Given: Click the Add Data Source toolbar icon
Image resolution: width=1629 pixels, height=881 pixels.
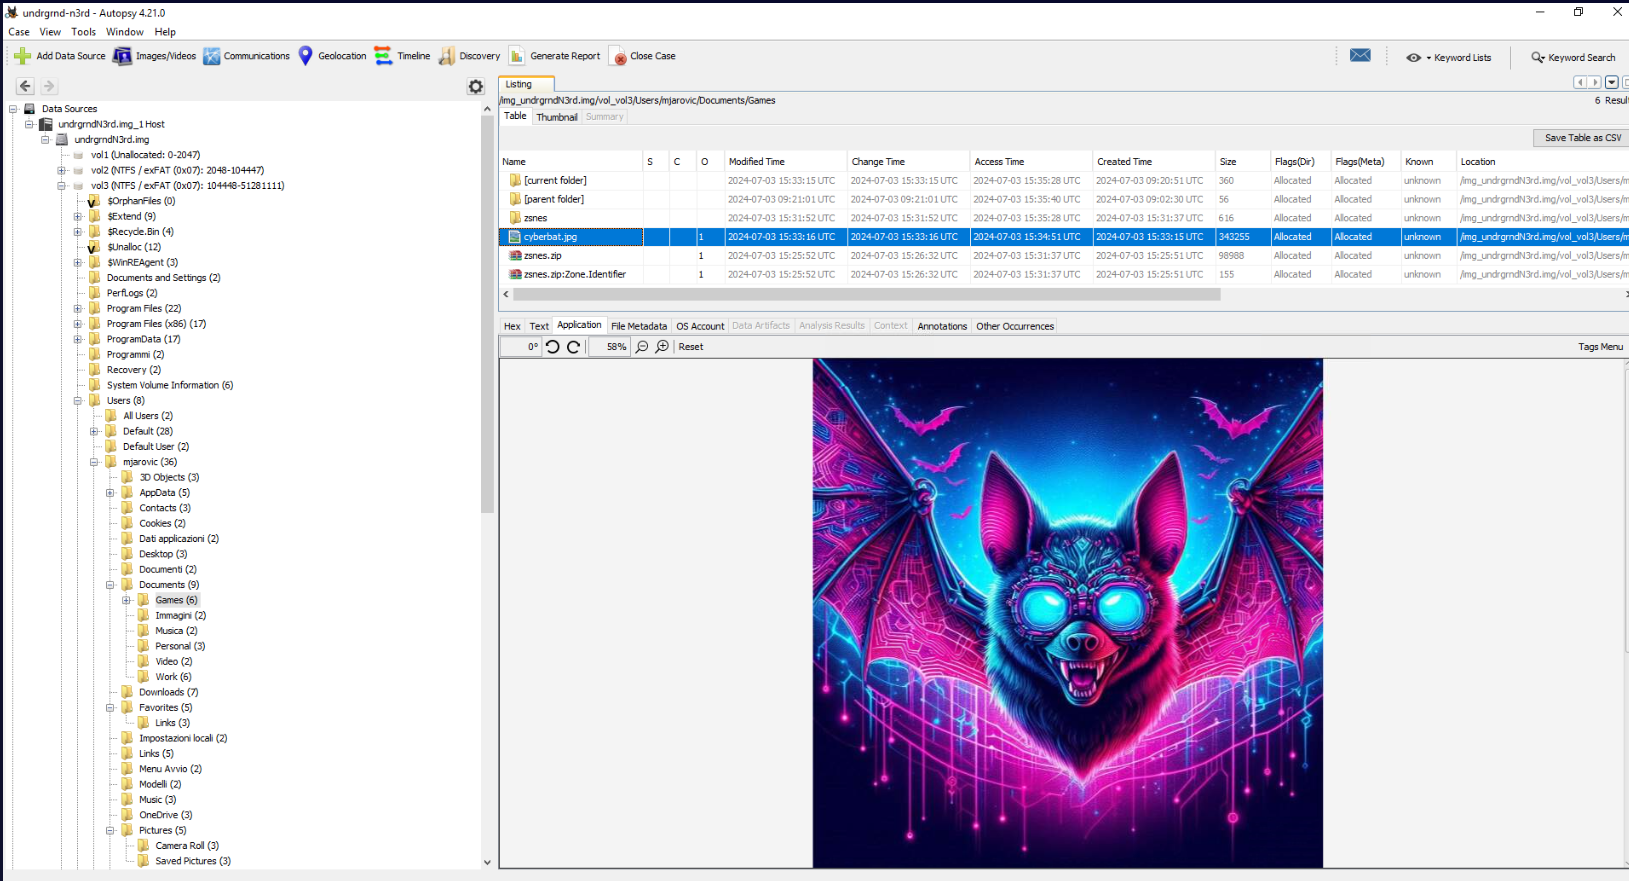Looking at the screenshot, I should [22, 56].
